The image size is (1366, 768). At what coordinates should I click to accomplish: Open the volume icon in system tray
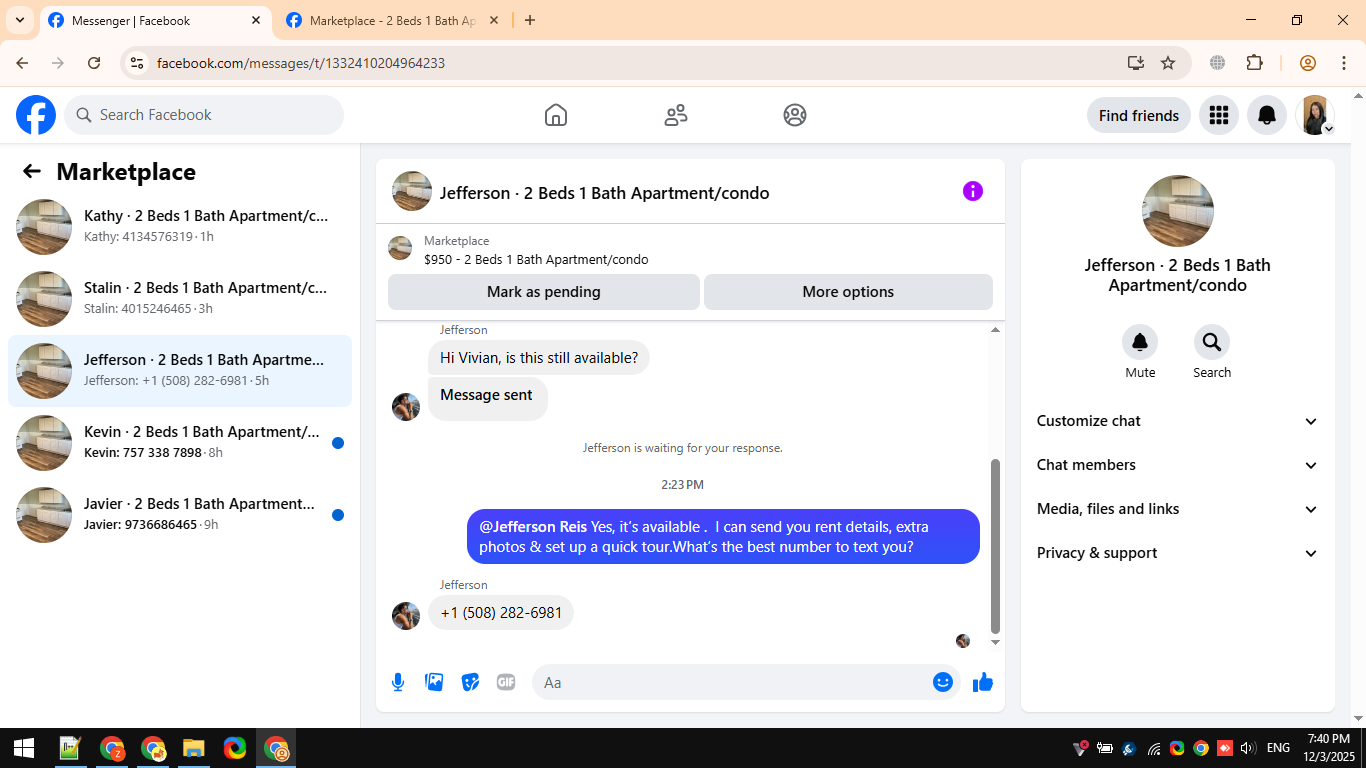(1247, 748)
